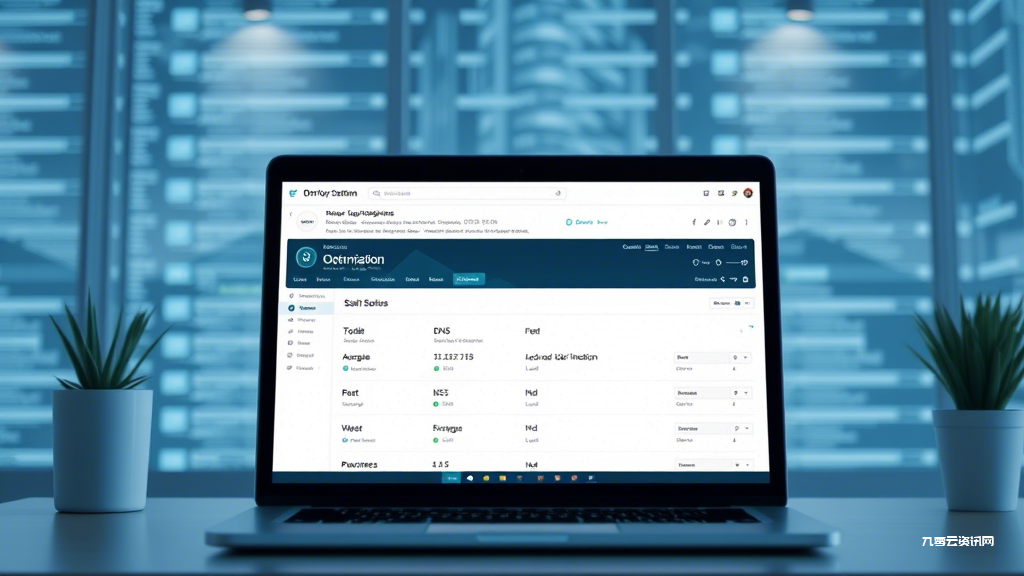1024x576 pixels.
Task: Open the round profile badge beside the page title
Action: pyautogui.click(x=307, y=222)
